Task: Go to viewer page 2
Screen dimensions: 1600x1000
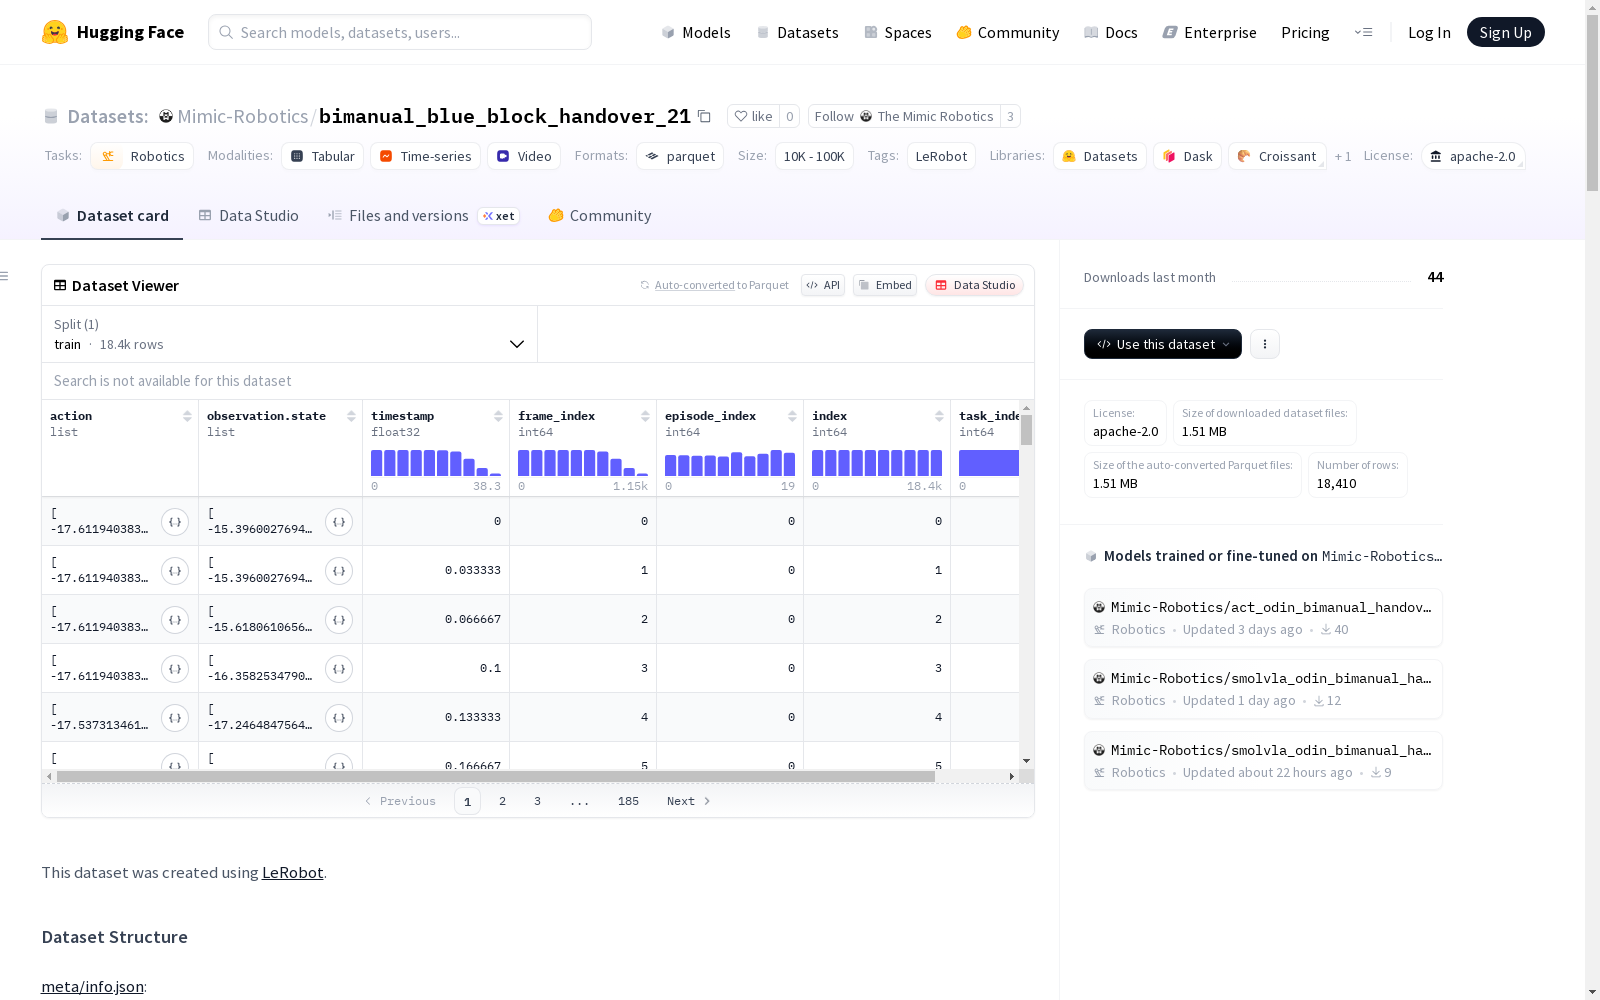Action: (x=502, y=801)
